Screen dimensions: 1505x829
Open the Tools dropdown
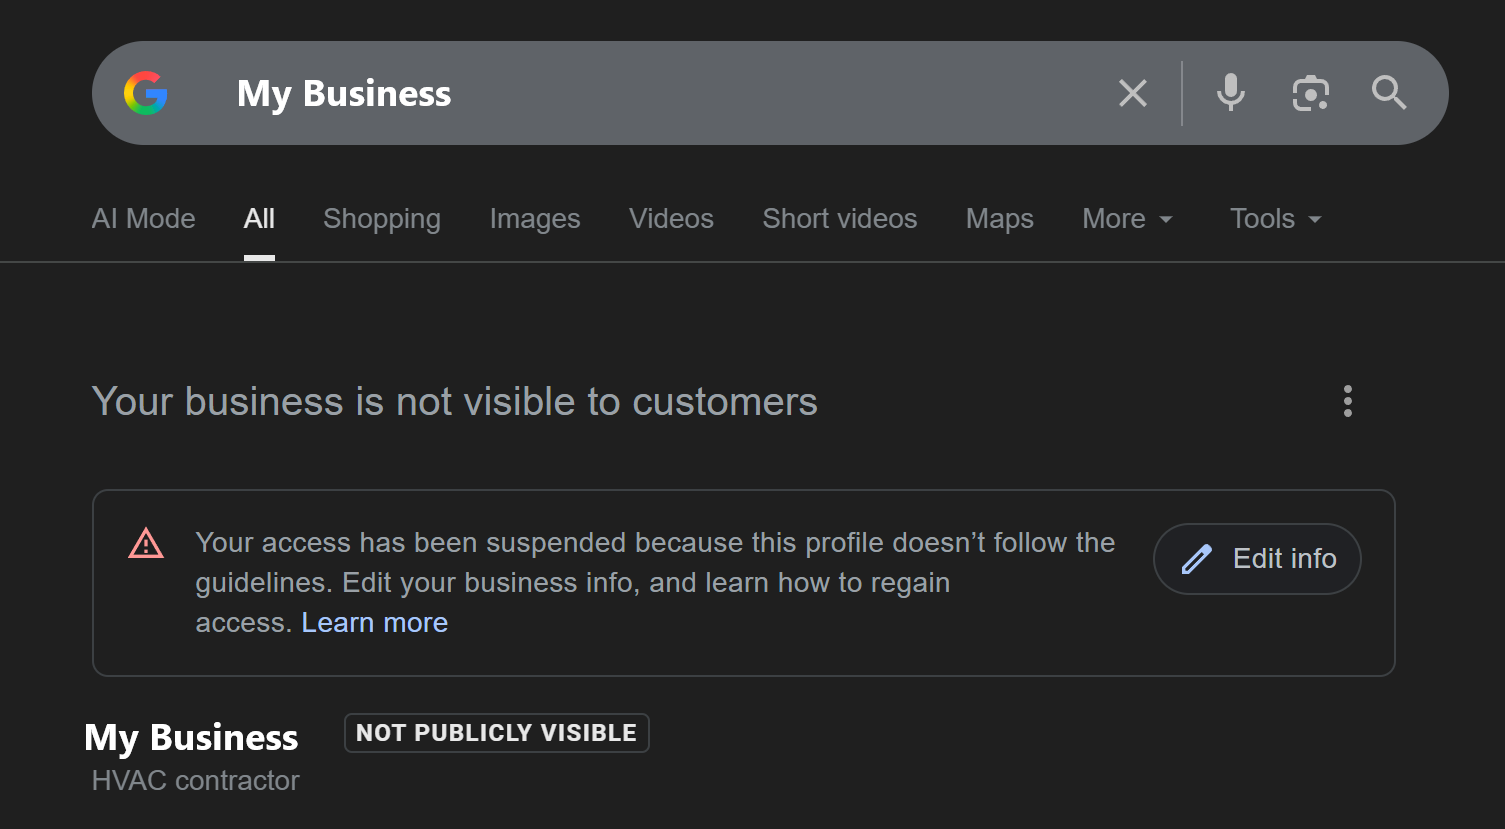pos(1274,218)
